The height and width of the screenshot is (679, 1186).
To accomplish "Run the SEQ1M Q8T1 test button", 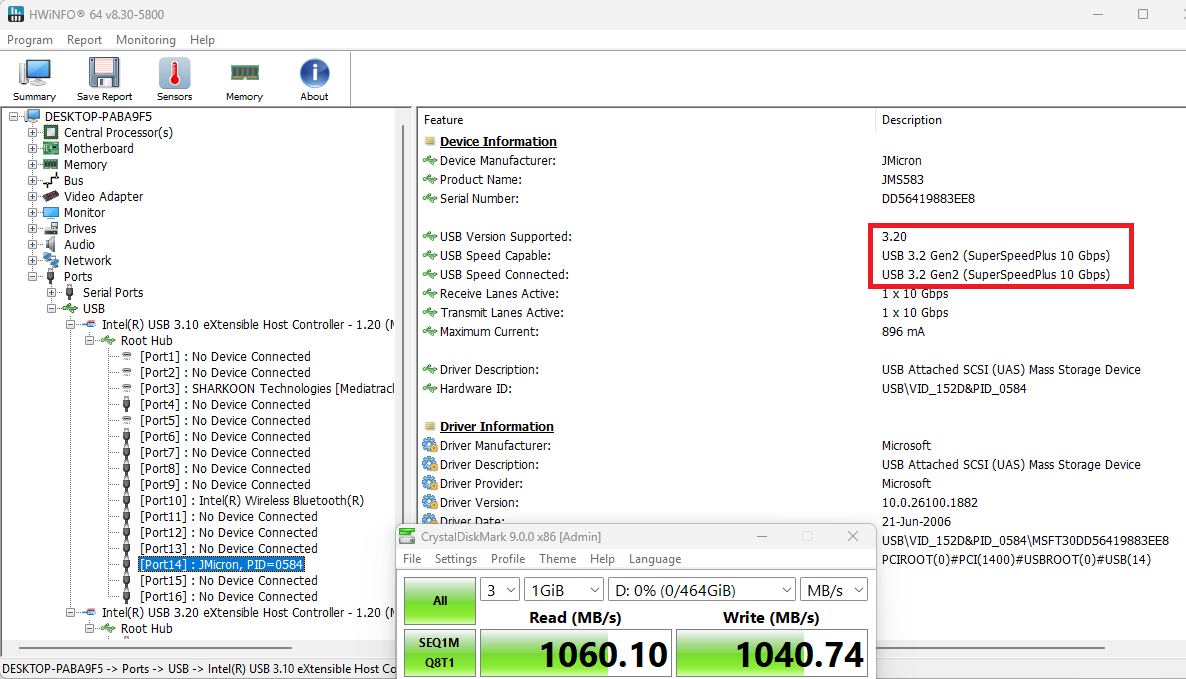I will (439, 653).
